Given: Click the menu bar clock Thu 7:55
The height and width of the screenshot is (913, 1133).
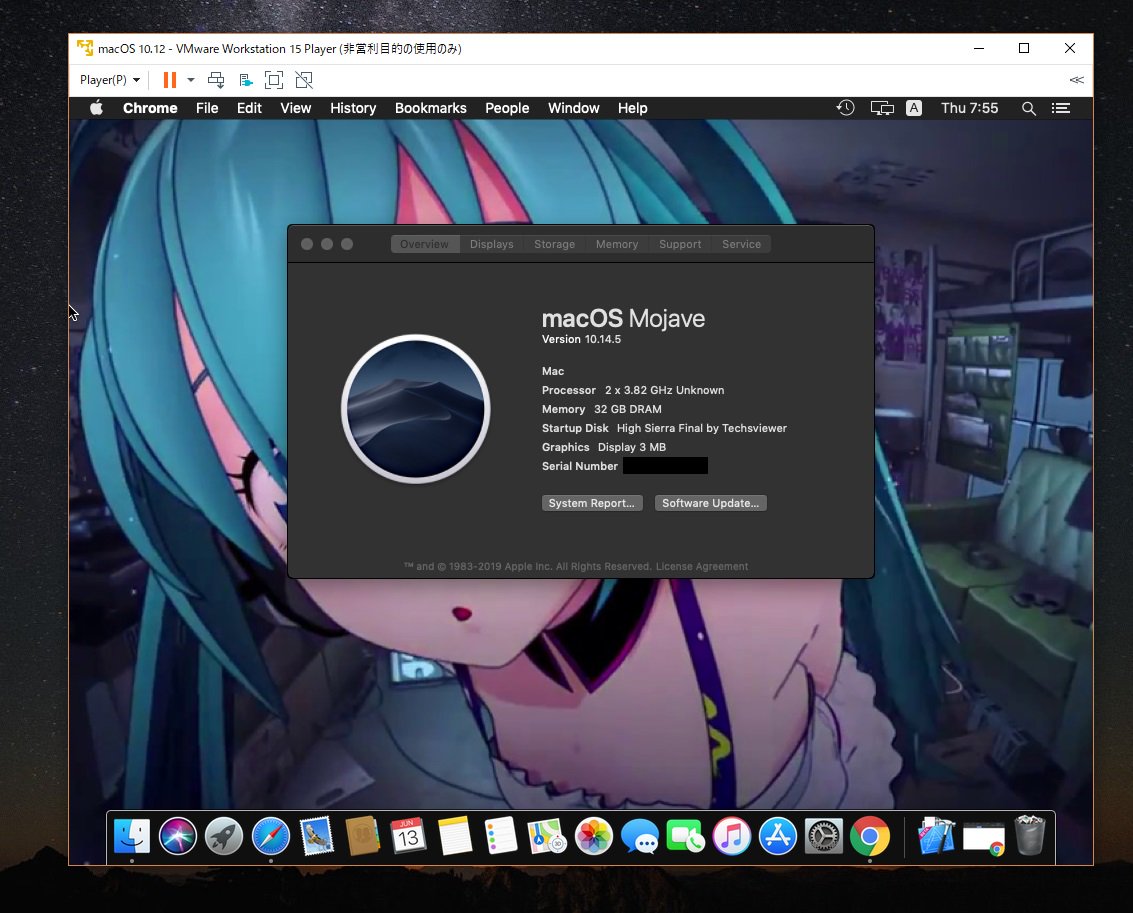Looking at the screenshot, I should pos(969,108).
